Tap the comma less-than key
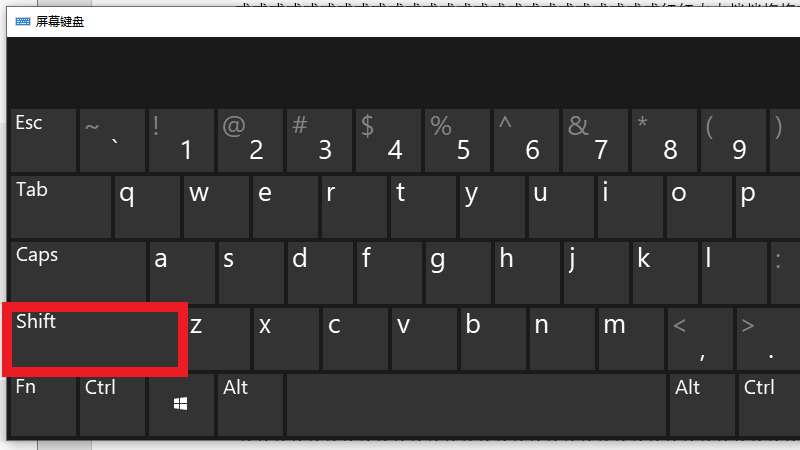This screenshot has width=800, height=450. (x=700, y=338)
